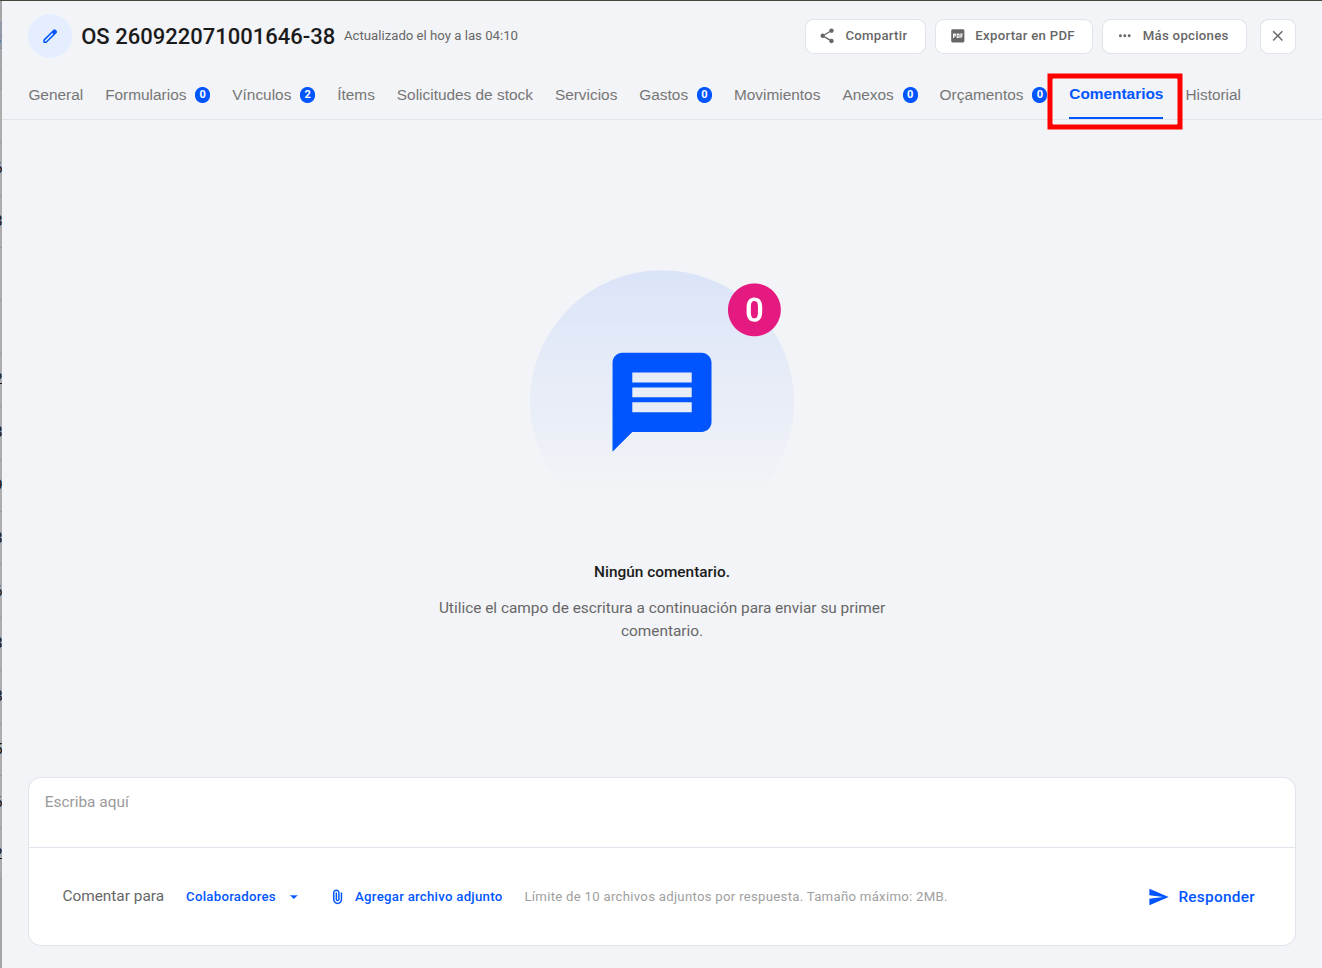The height and width of the screenshot is (968, 1322).
Task: View the Anexos tab
Action: click(880, 95)
